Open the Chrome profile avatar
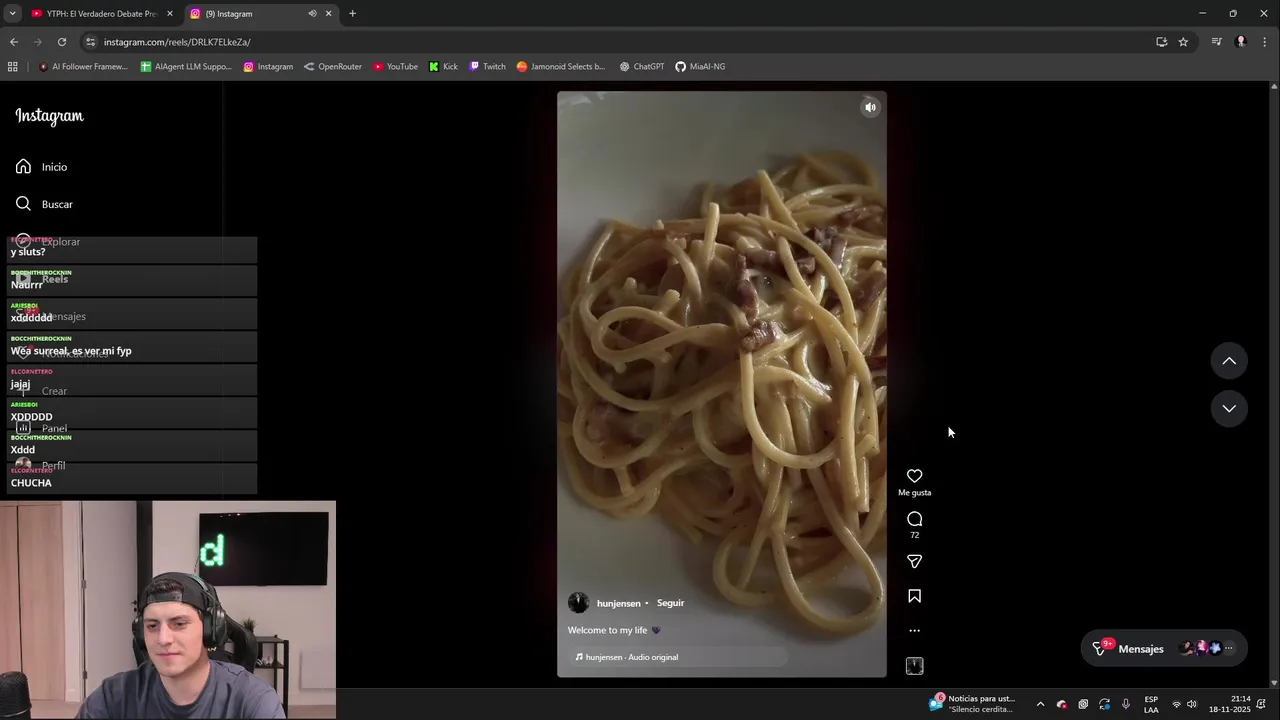 pyautogui.click(x=1241, y=42)
